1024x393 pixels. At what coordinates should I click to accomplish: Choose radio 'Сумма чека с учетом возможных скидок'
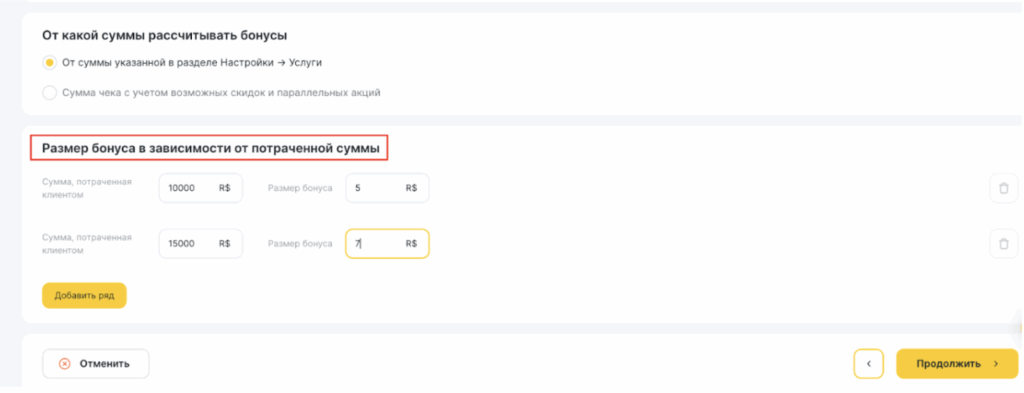(x=49, y=93)
